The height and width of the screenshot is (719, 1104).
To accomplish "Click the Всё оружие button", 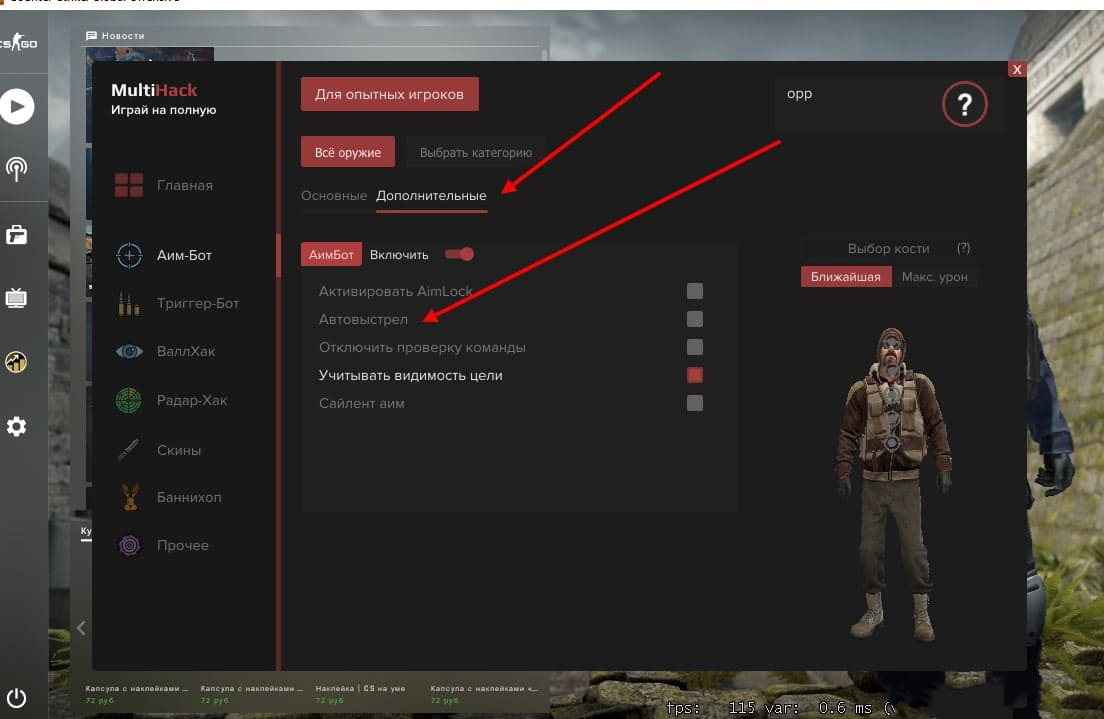I will tap(348, 152).
